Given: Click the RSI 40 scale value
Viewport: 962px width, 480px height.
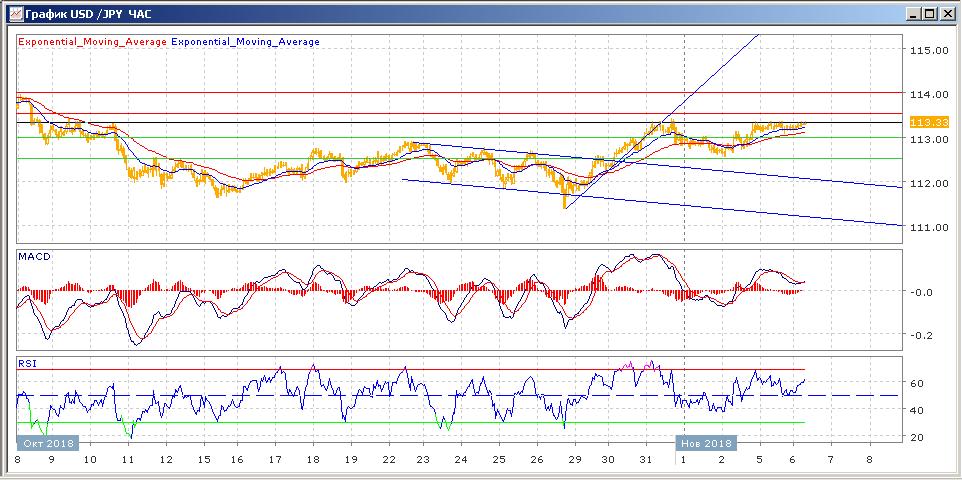Looking at the screenshot, I should (x=918, y=410).
